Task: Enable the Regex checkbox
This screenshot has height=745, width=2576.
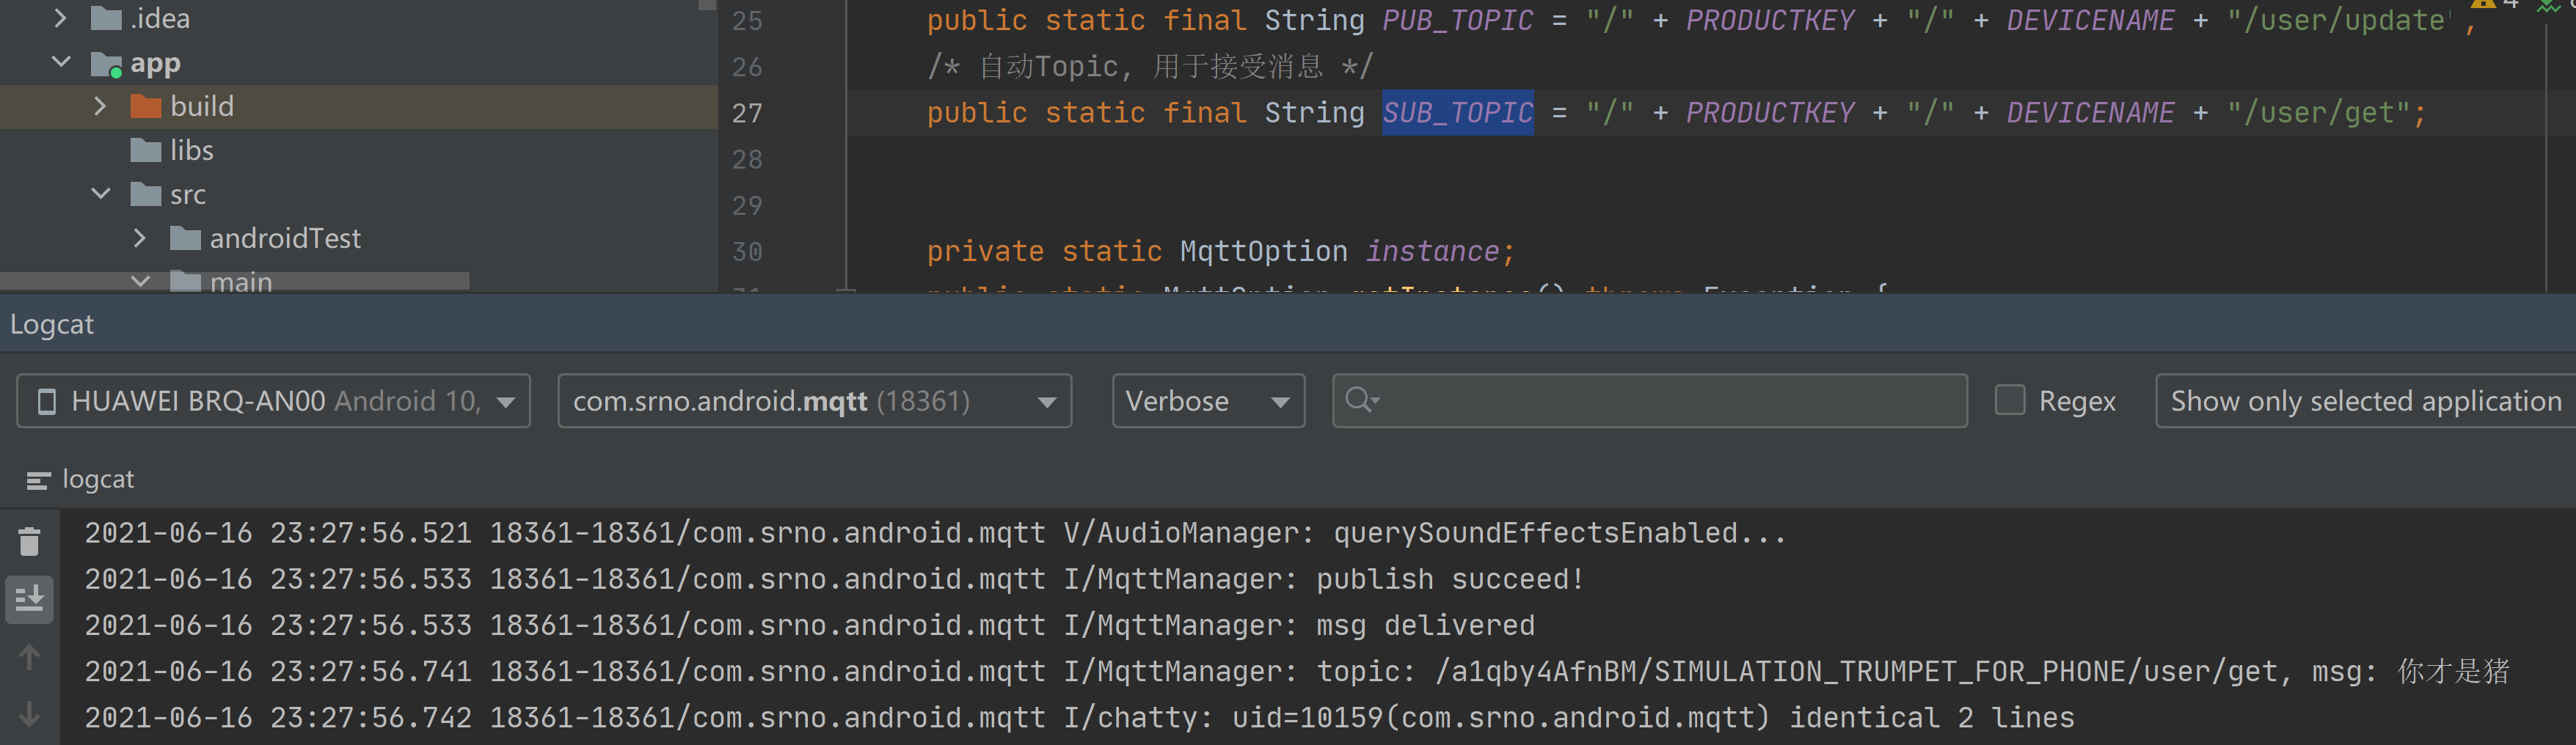Action: point(2009,400)
